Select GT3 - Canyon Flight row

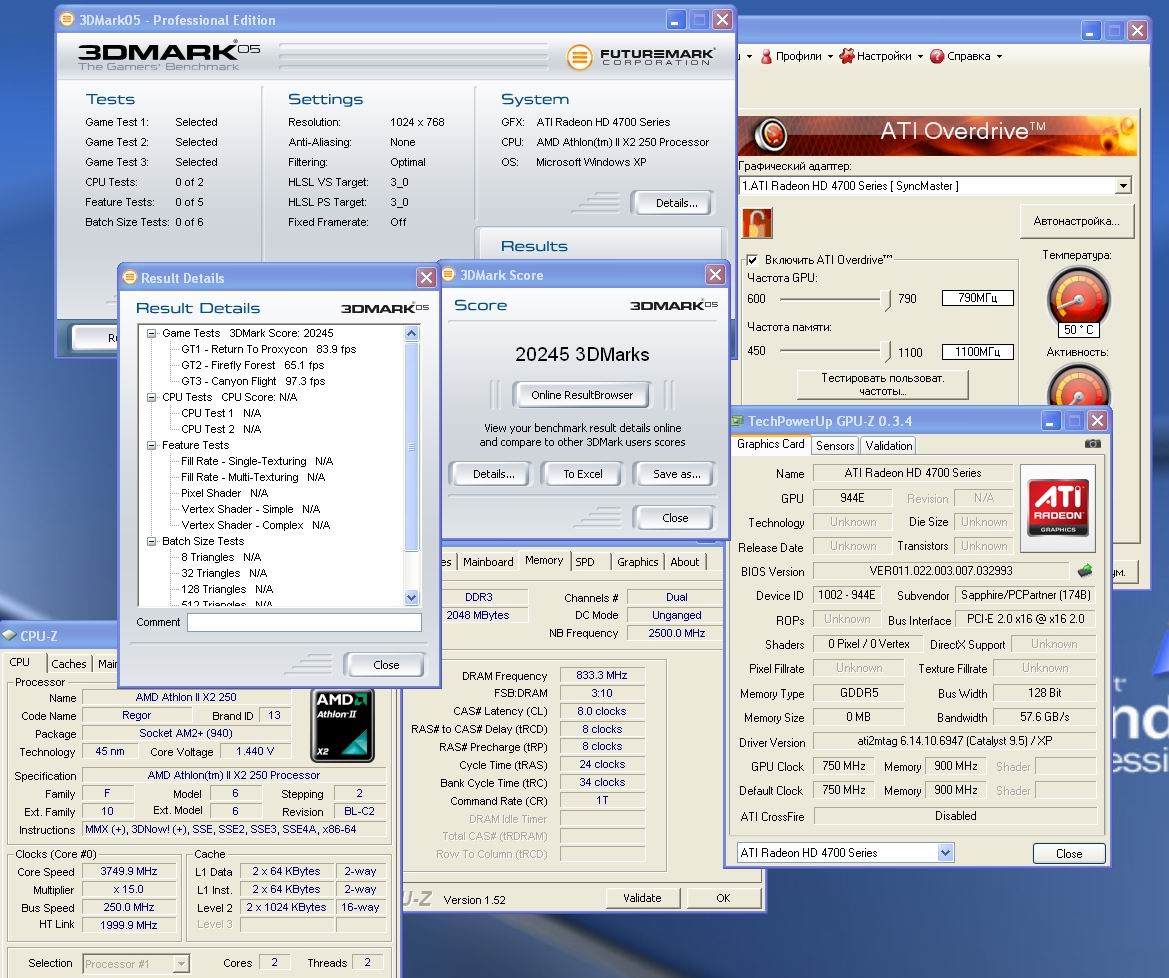point(253,381)
